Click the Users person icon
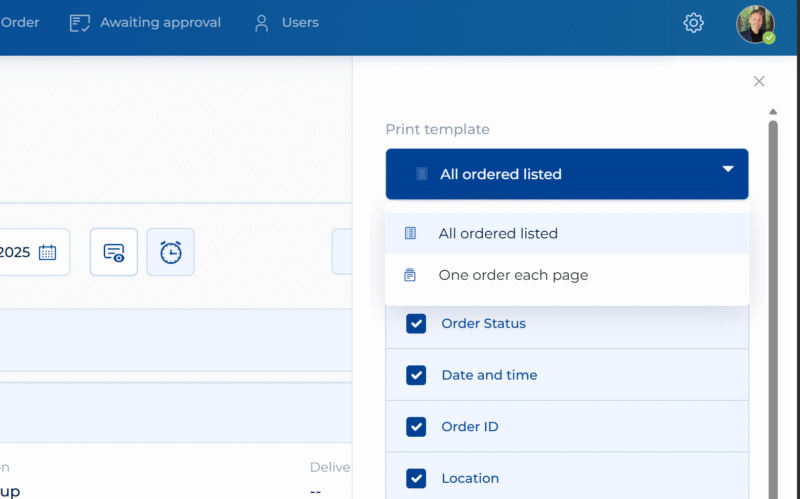The width and height of the screenshot is (800, 499). coord(261,23)
